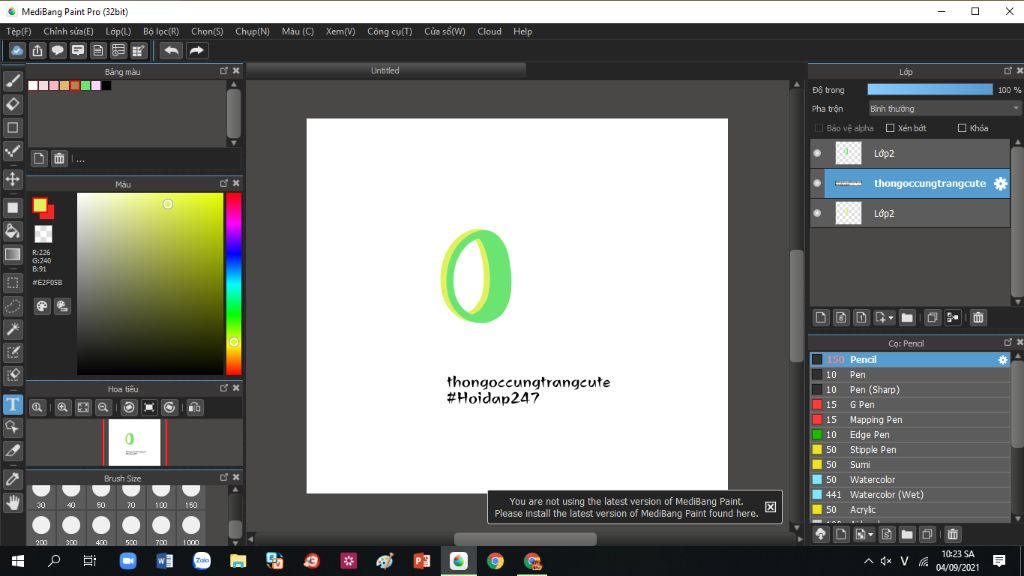The width and height of the screenshot is (1024, 576).
Task: Close the update notification banner
Action: pos(771,507)
